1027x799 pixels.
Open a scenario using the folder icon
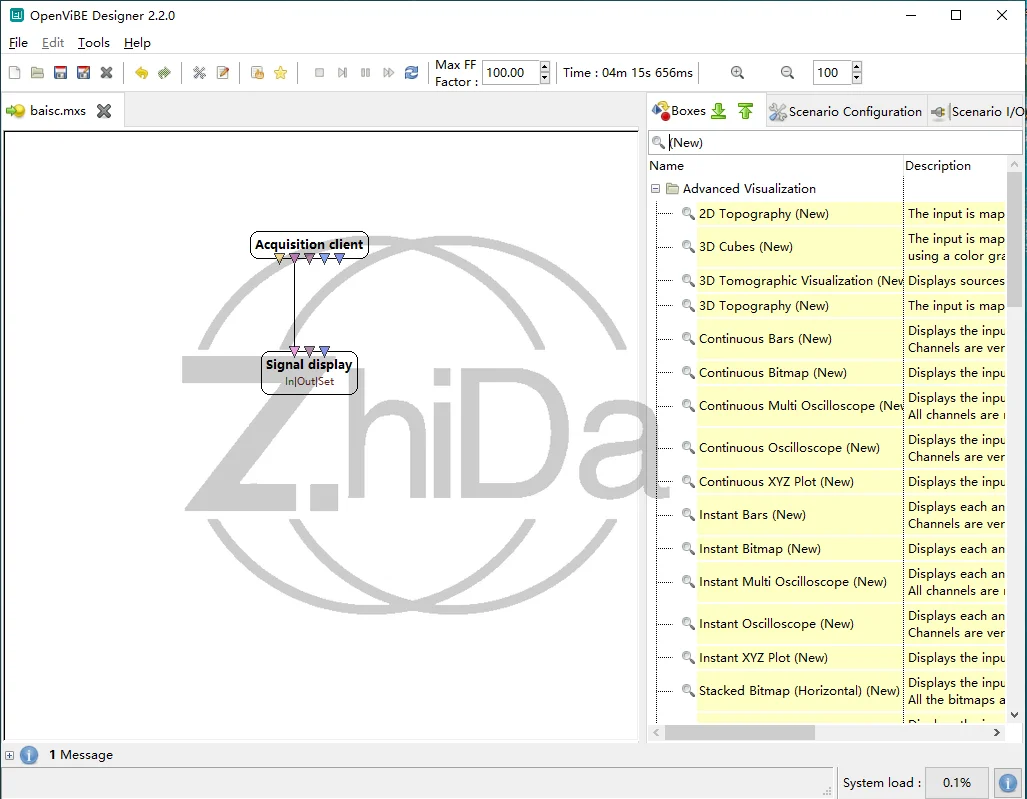click(37, 73)
